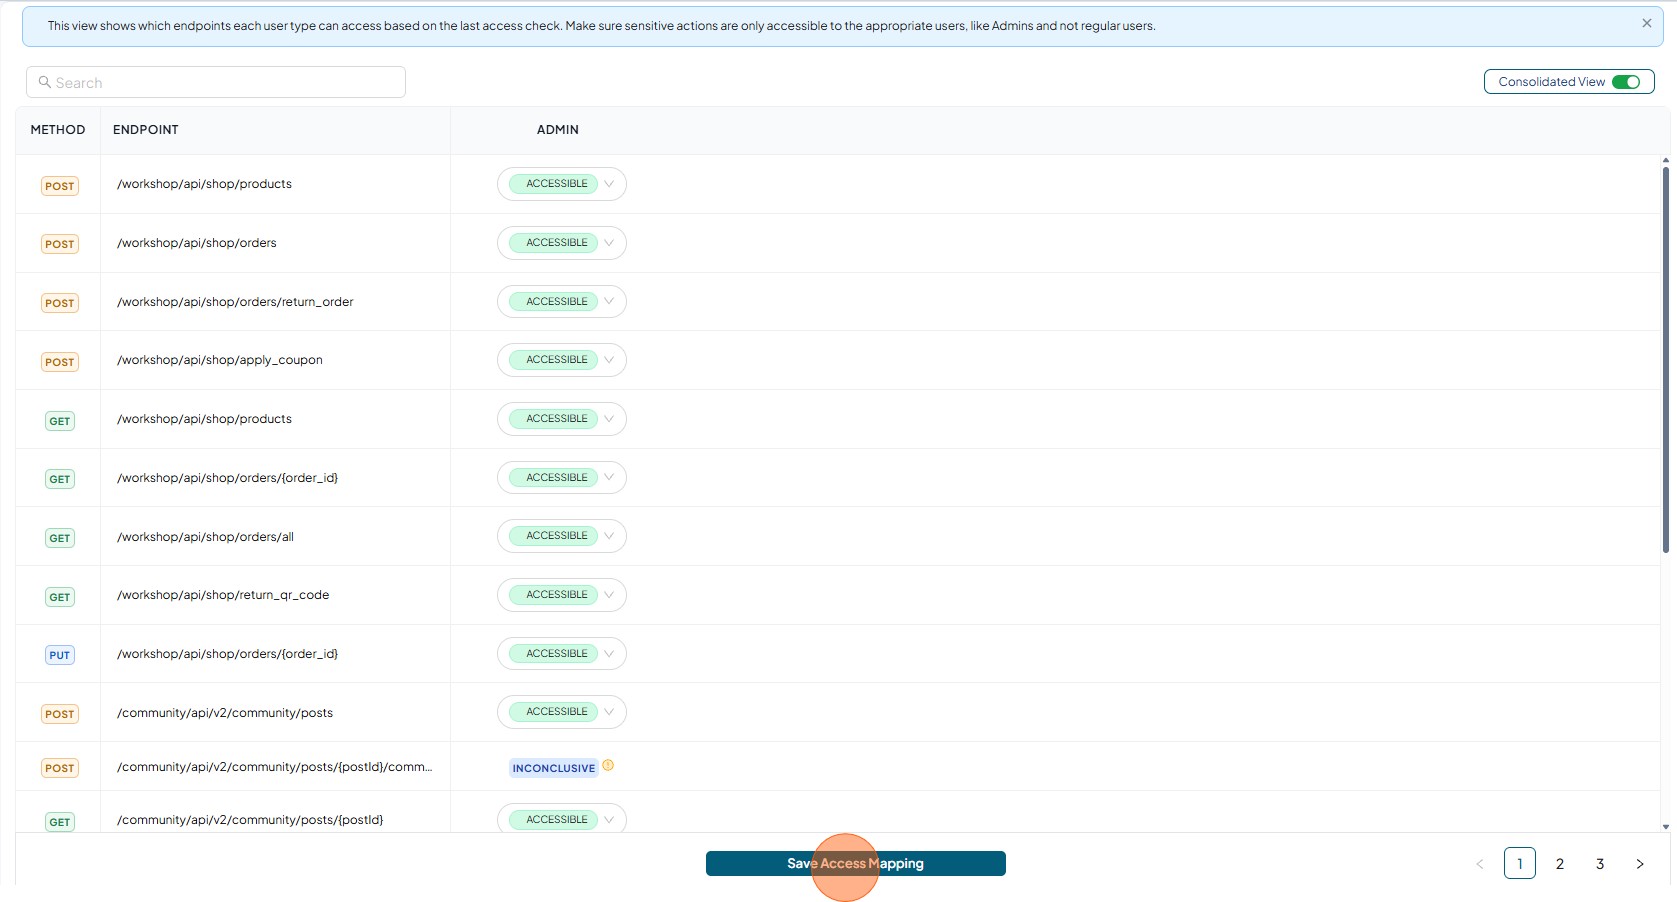This screenshot has width=1677, height=902.
Task: Open access dropdown for apply_coupon endpoint
Action: (562, 360)
